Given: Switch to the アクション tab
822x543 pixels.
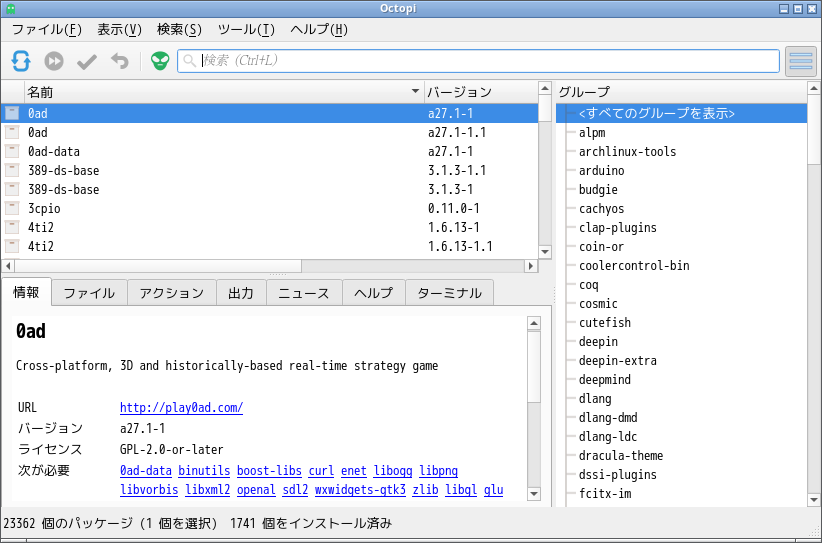Looking at the screenshot, I should point(172,293).
